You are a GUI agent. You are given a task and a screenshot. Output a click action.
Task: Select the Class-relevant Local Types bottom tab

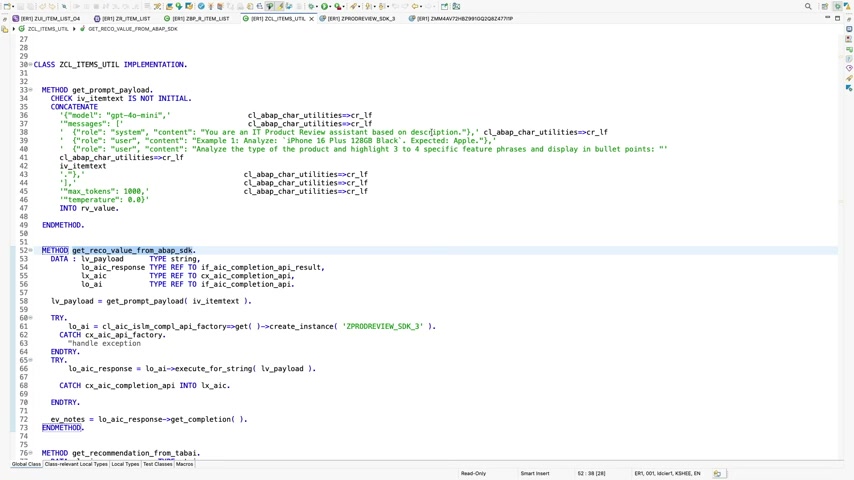click(x=76, y=464)
